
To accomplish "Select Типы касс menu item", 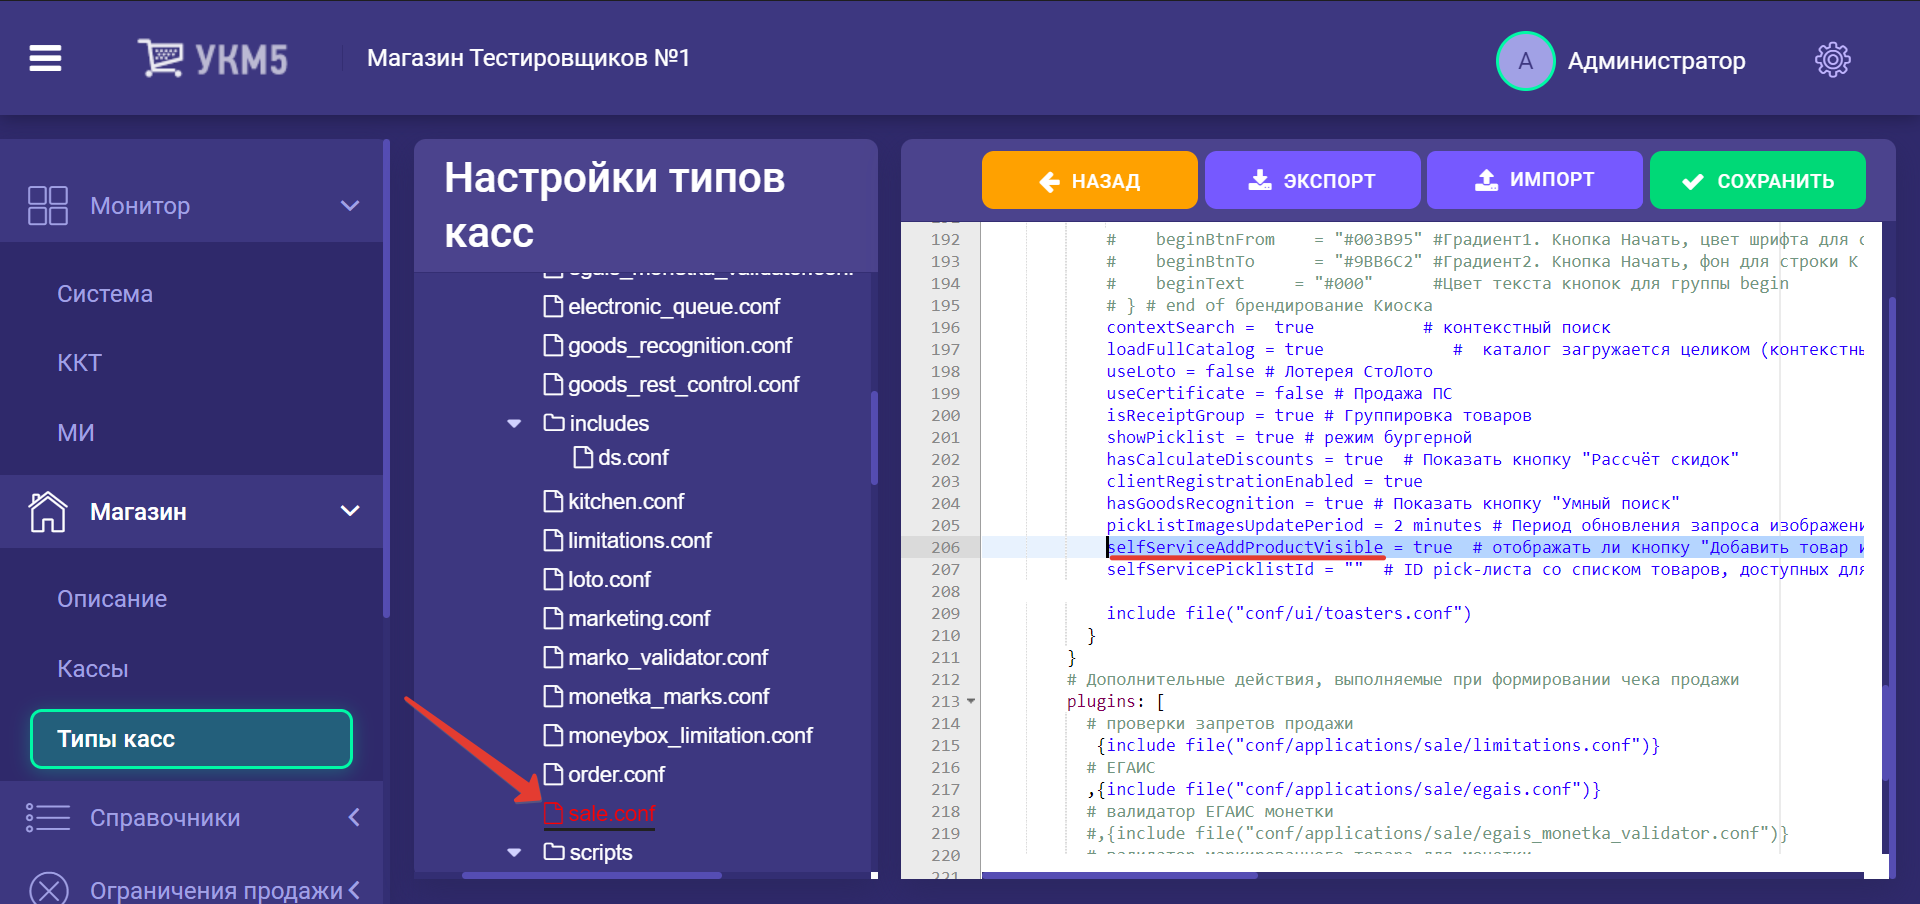I will [191, 739].
